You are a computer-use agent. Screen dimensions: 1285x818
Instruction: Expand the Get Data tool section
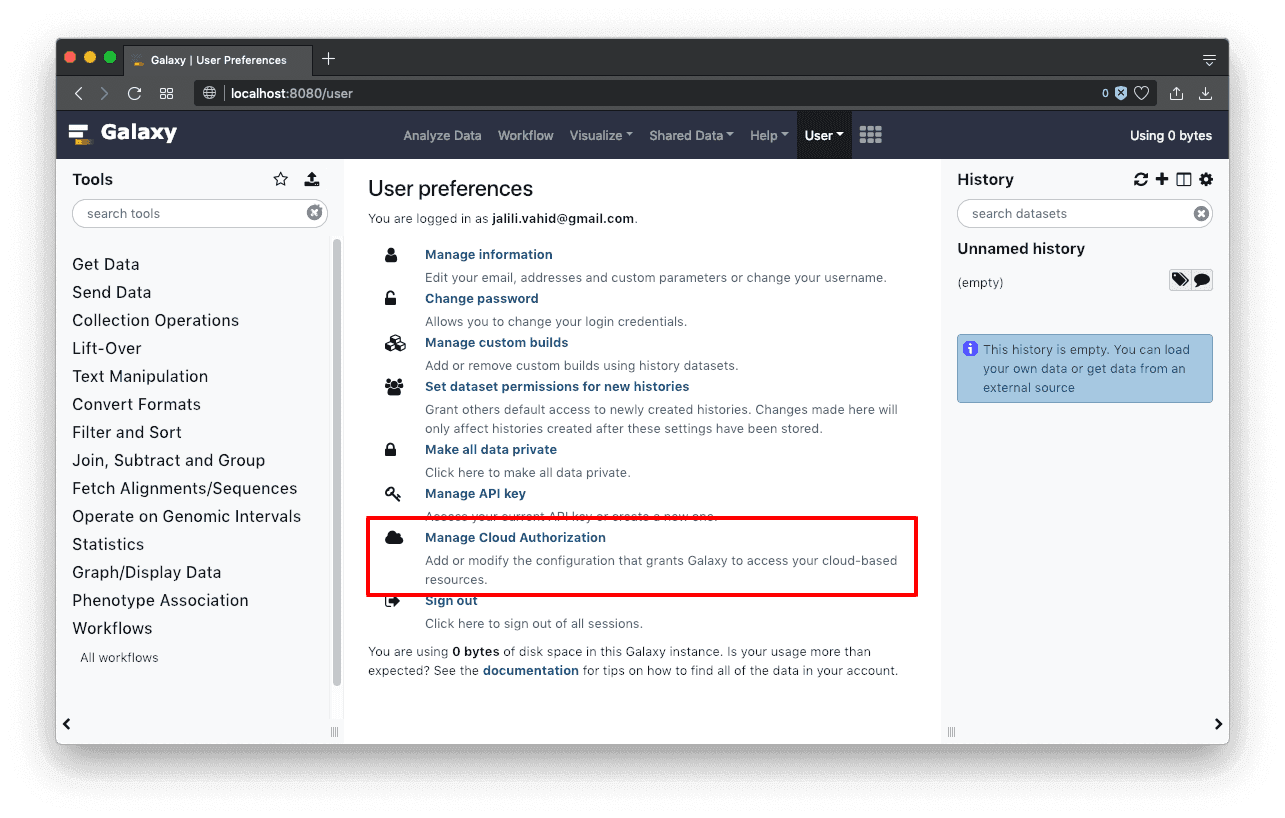[106, 264]
